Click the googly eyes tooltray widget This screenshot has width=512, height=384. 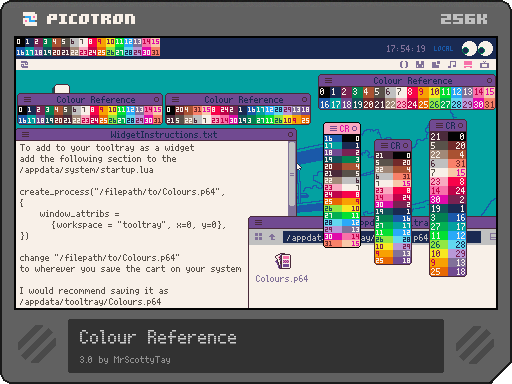477,49
